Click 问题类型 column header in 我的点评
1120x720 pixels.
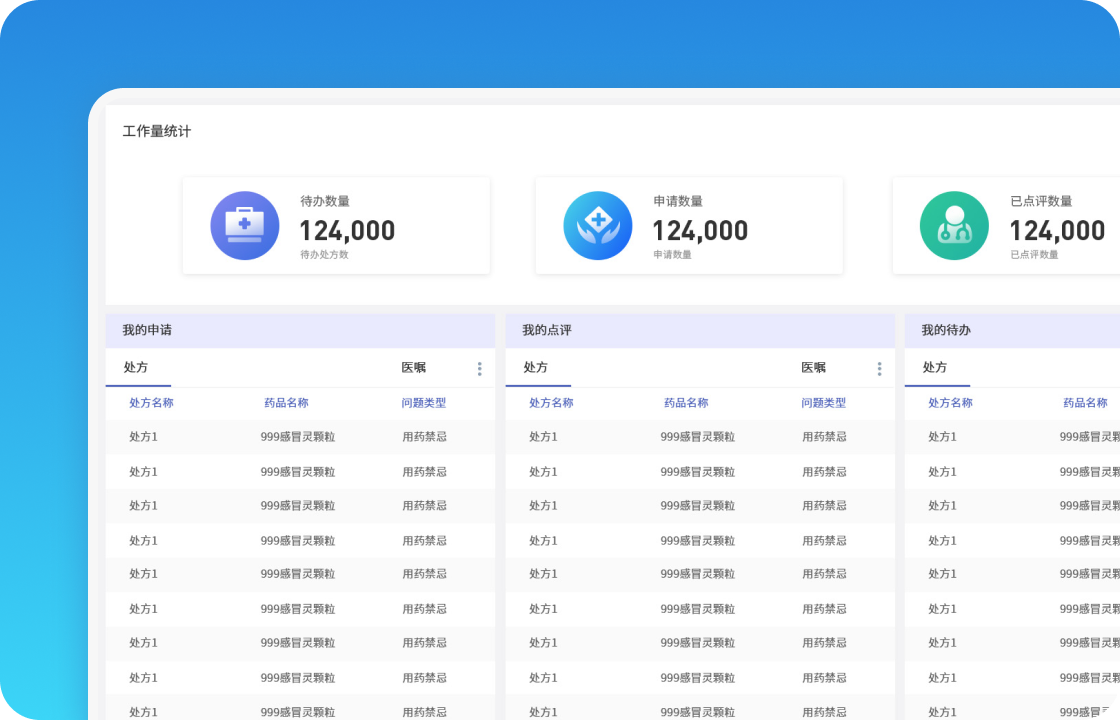click(x=824, y=403)
